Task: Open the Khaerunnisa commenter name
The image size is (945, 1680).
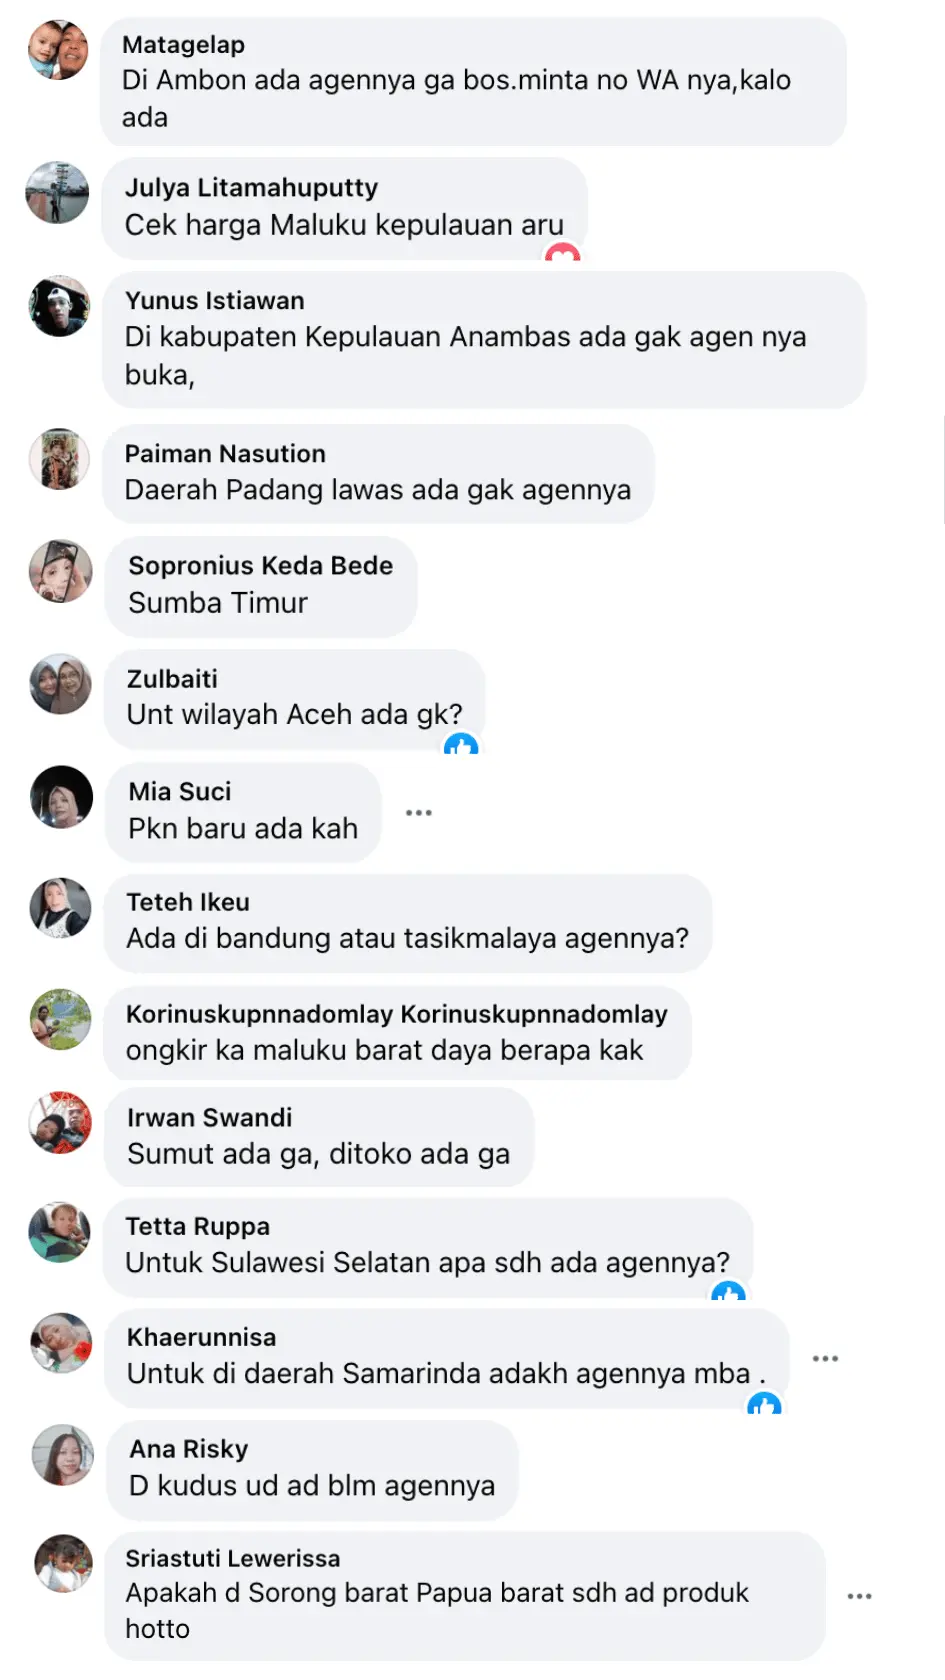Action: (x=201, y=1337)
